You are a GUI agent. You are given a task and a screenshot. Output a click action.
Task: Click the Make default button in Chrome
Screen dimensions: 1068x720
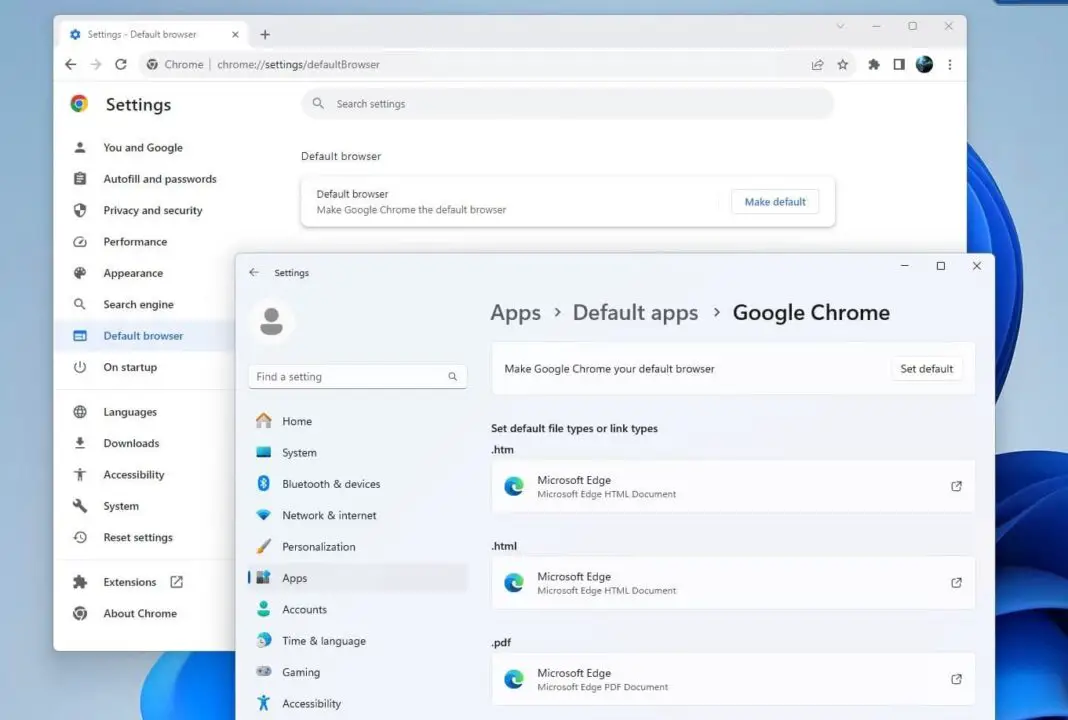775,201
